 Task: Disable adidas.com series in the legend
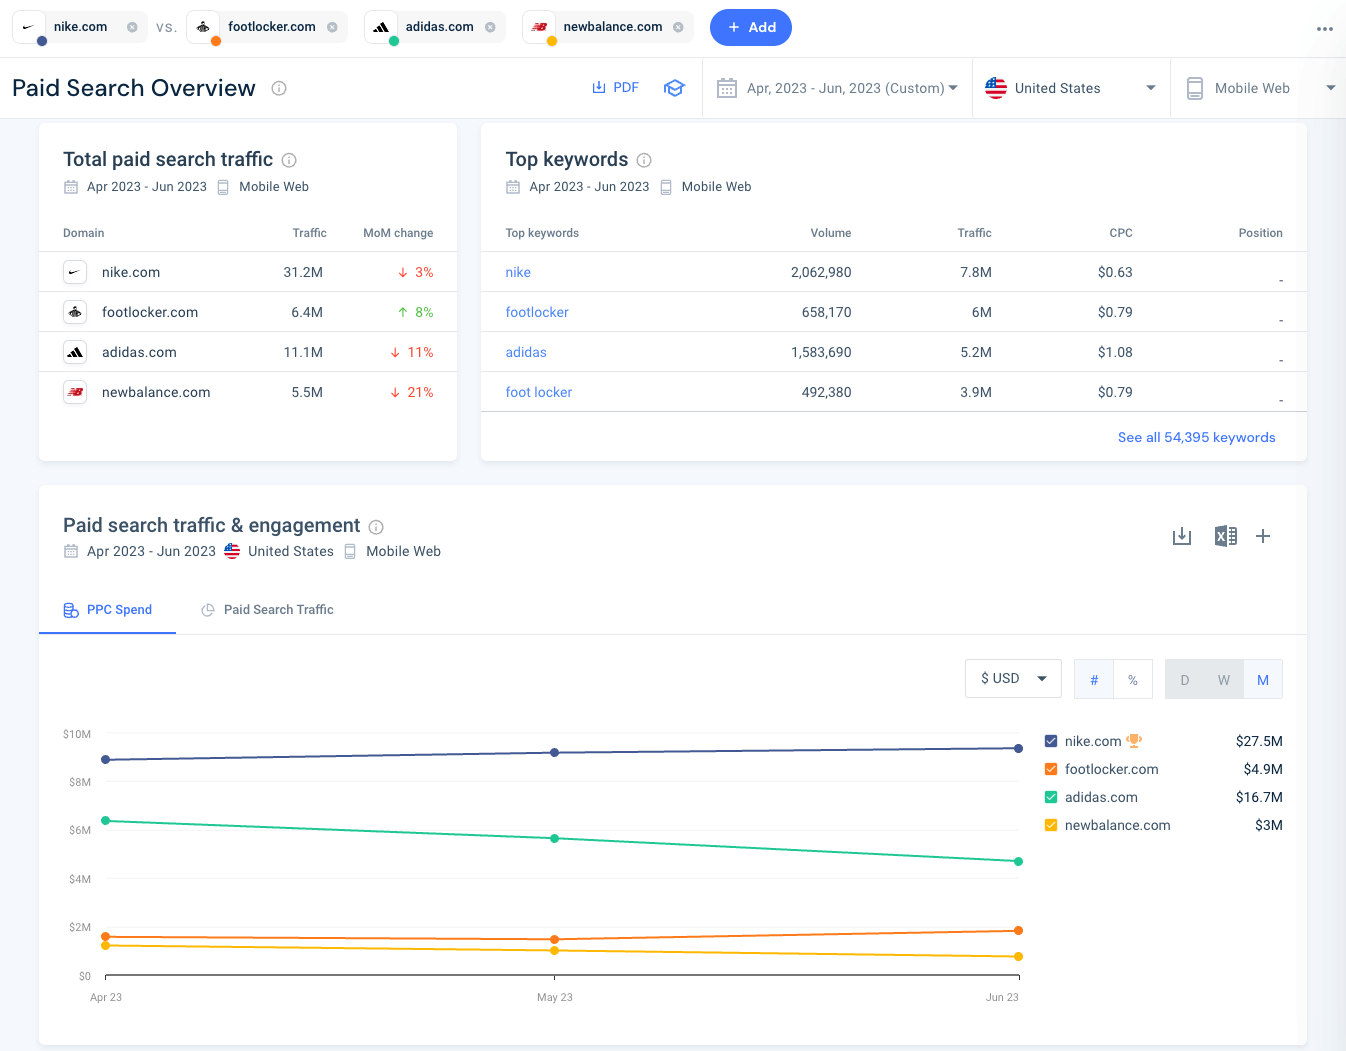click(x=1052, y=797)
